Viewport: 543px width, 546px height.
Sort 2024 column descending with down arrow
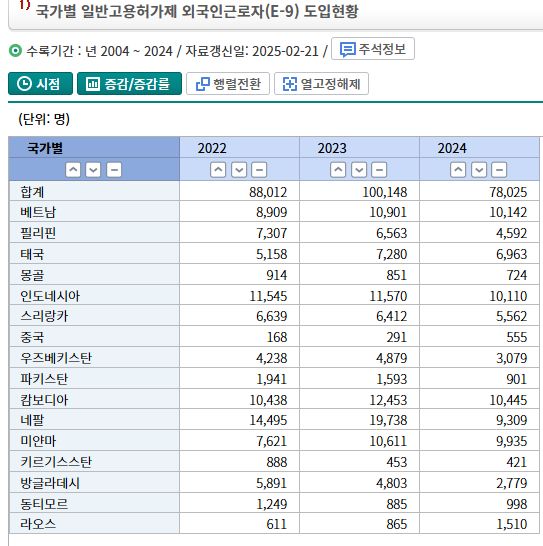[479, 170]
